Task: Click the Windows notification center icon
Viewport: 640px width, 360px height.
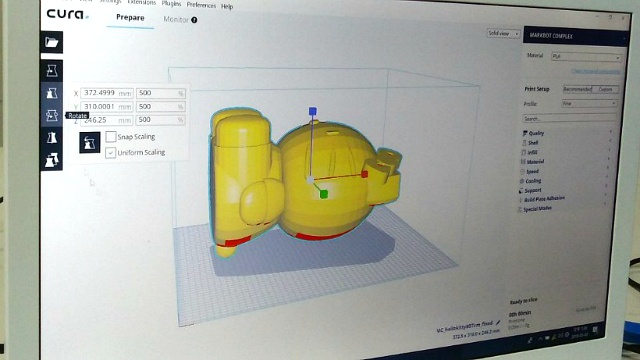Action: [x=596, y=330]
